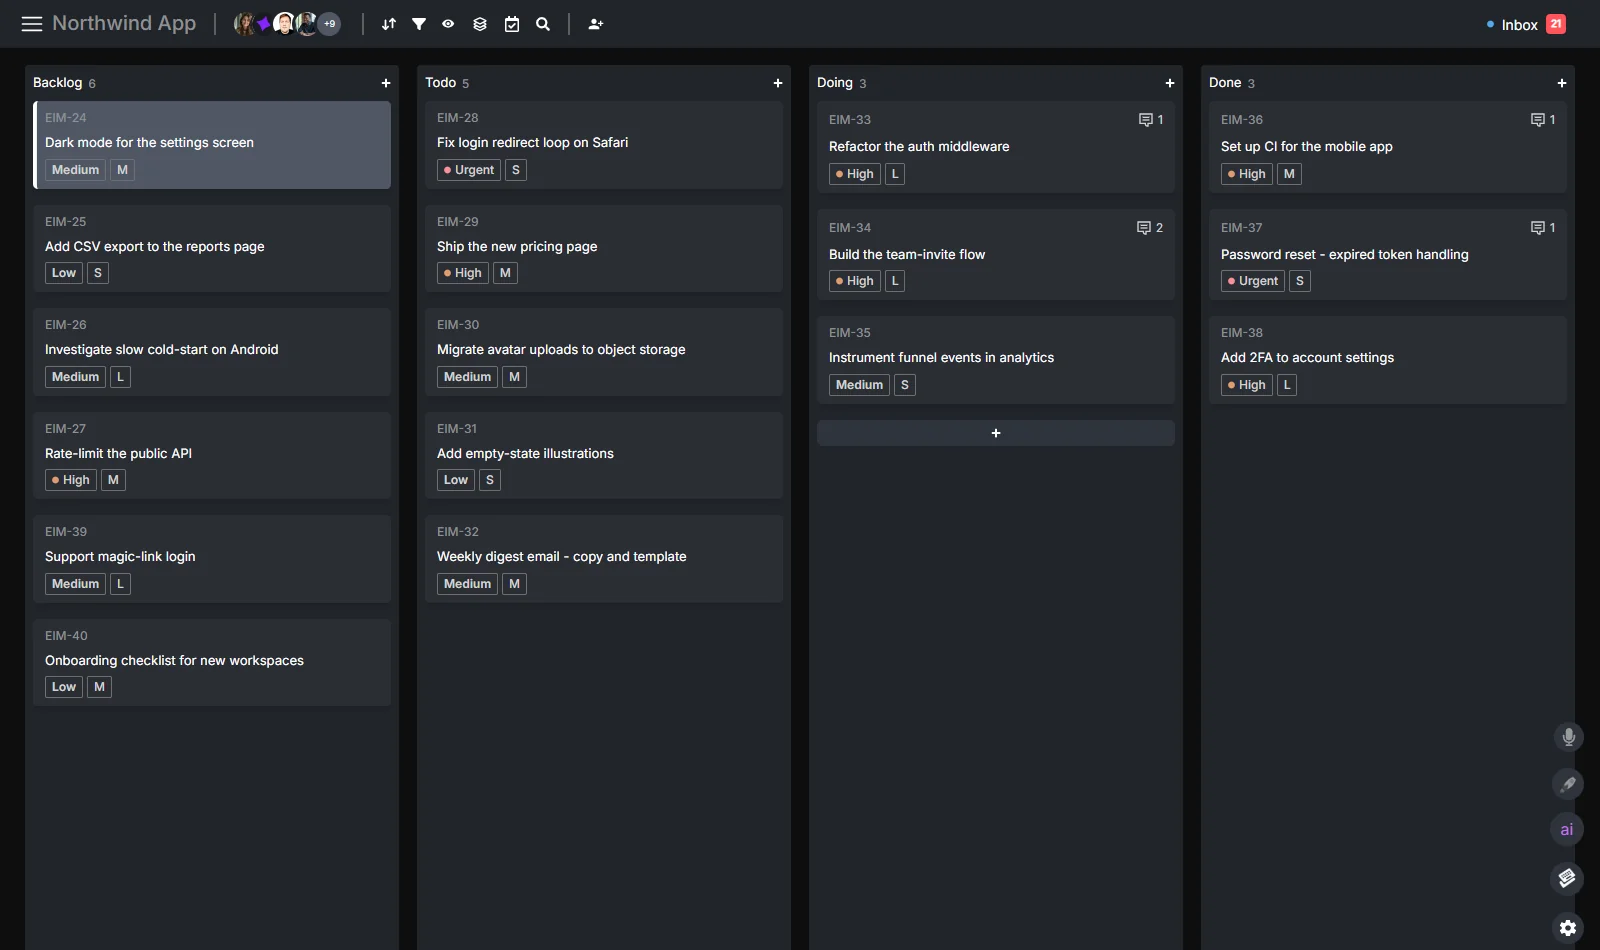This screenshot has height=950, width=1600.
Task: Open Rate-limit the public API card
Action: [x=212, y=456]
